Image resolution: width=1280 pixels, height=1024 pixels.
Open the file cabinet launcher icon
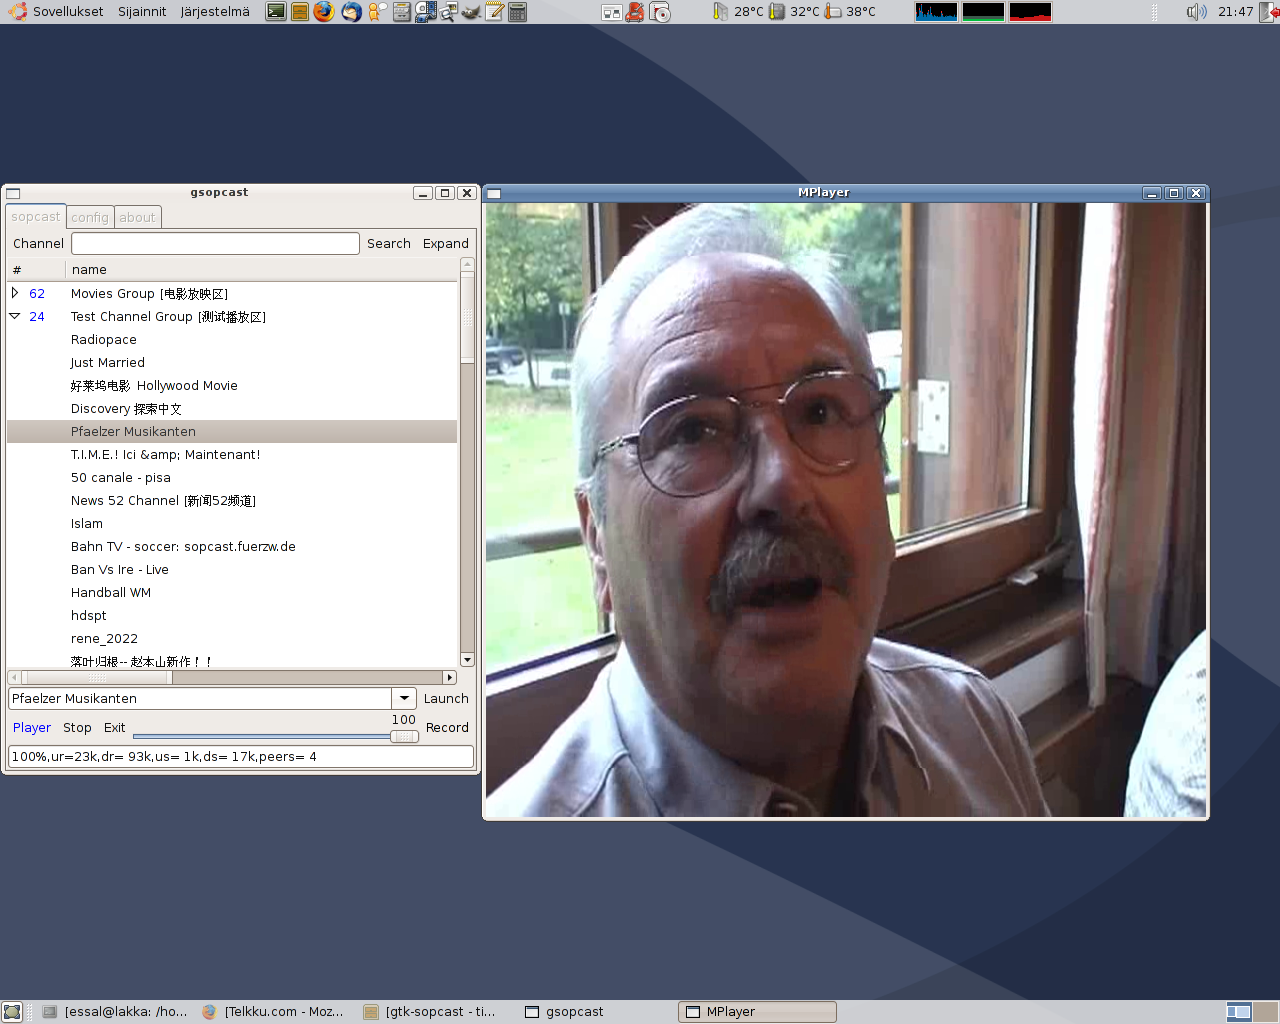tap(299, 12)
